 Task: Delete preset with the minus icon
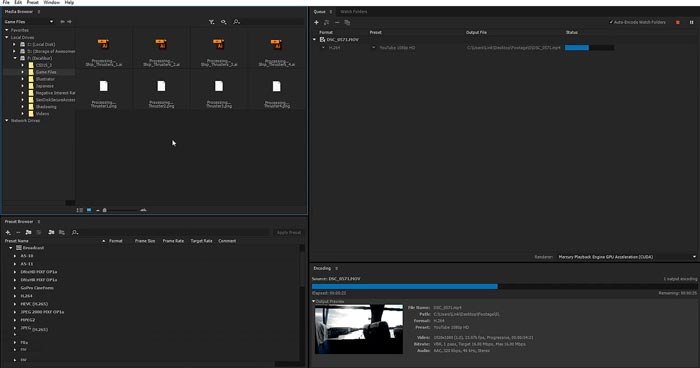[x=18, y=232]
